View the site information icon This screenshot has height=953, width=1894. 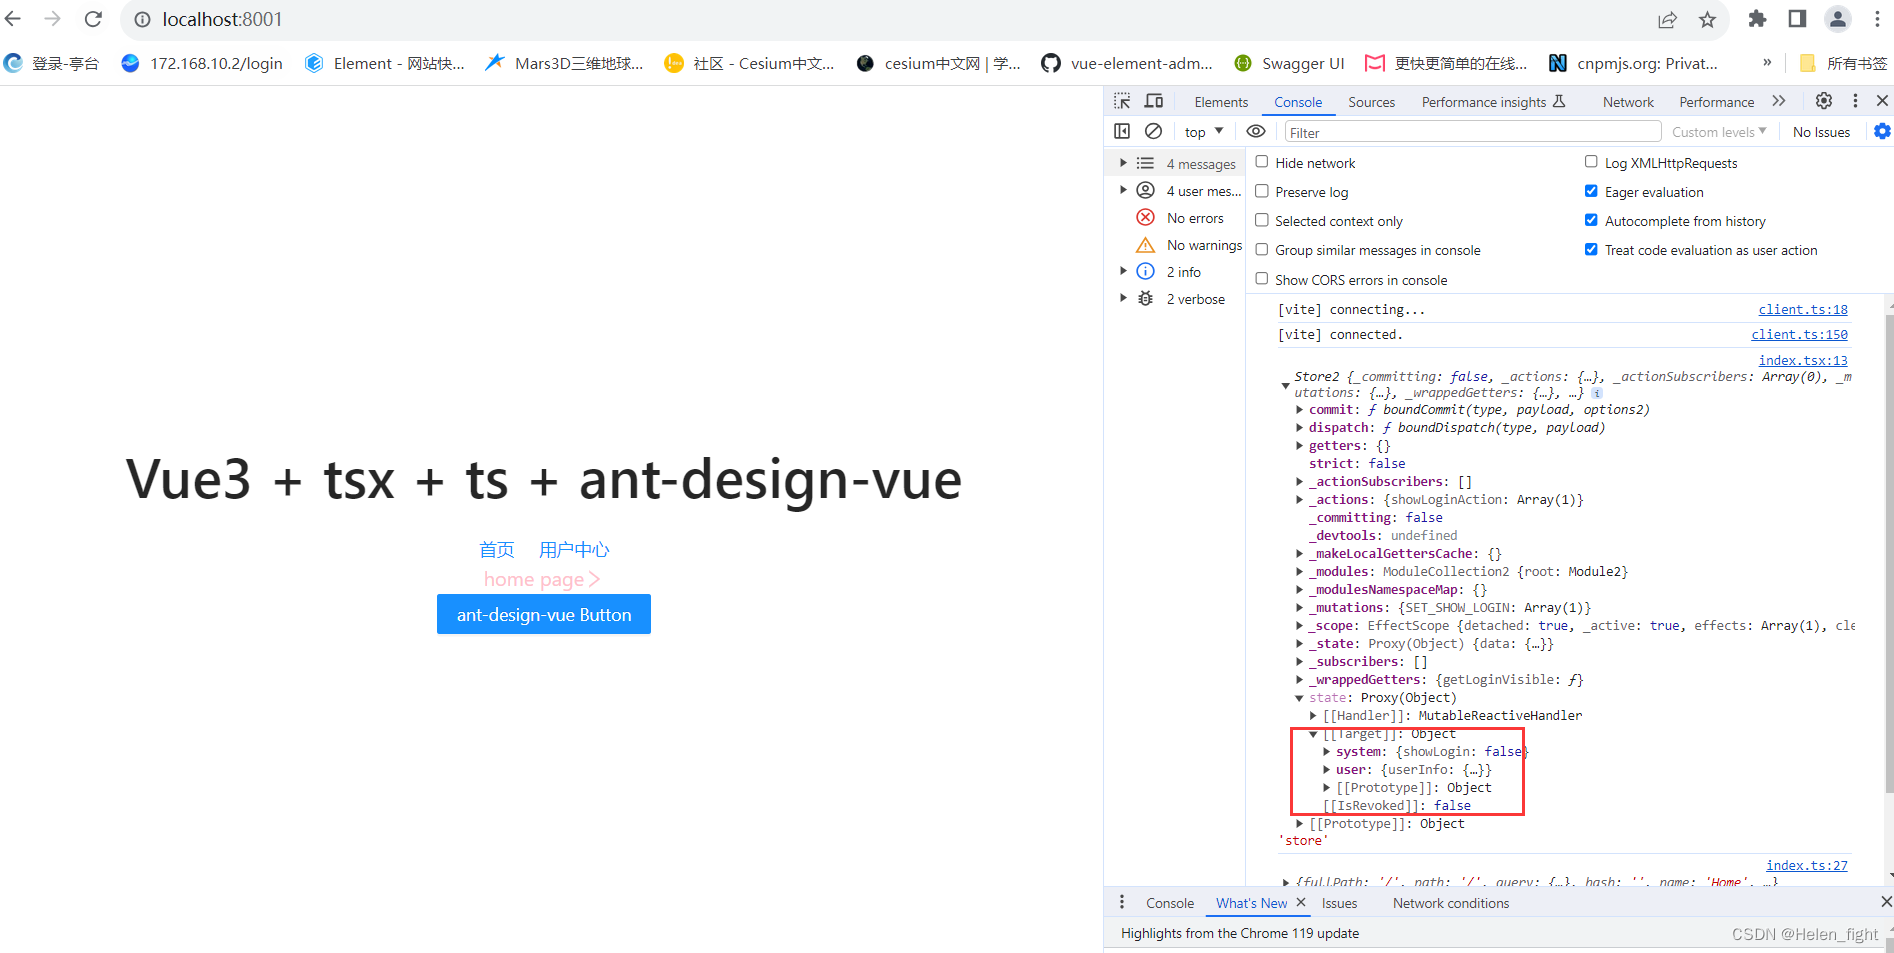143,19
